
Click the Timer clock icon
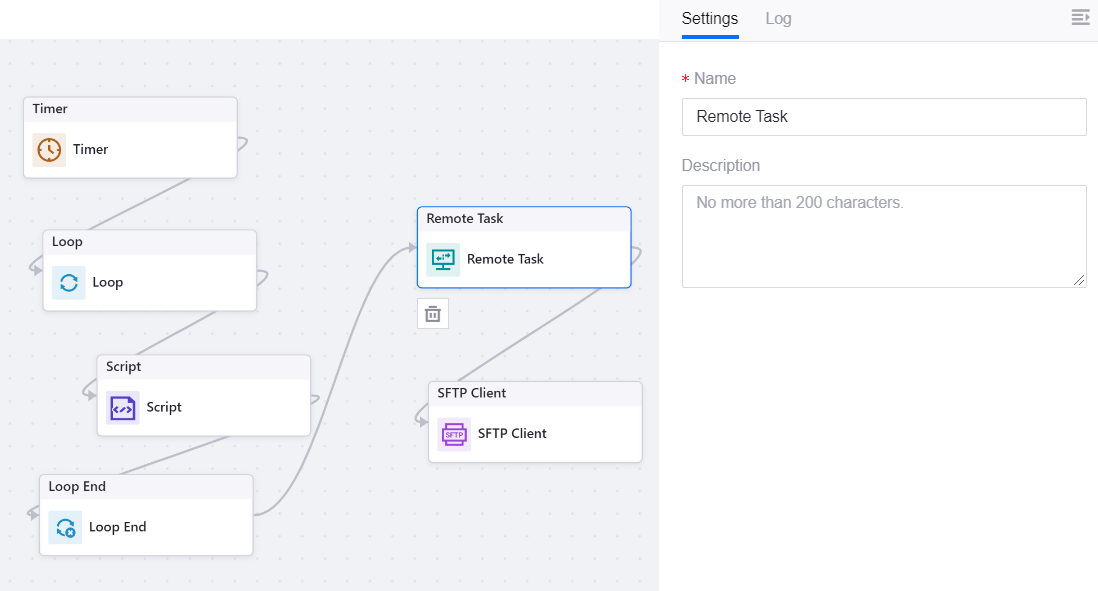[49, 150]
